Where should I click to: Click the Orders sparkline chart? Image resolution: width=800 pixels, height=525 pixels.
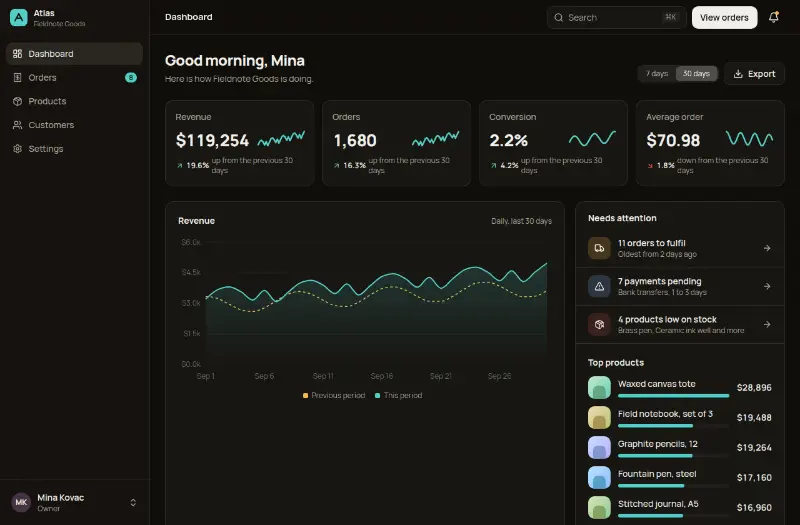pyautogui.click(x=436, y=138)
